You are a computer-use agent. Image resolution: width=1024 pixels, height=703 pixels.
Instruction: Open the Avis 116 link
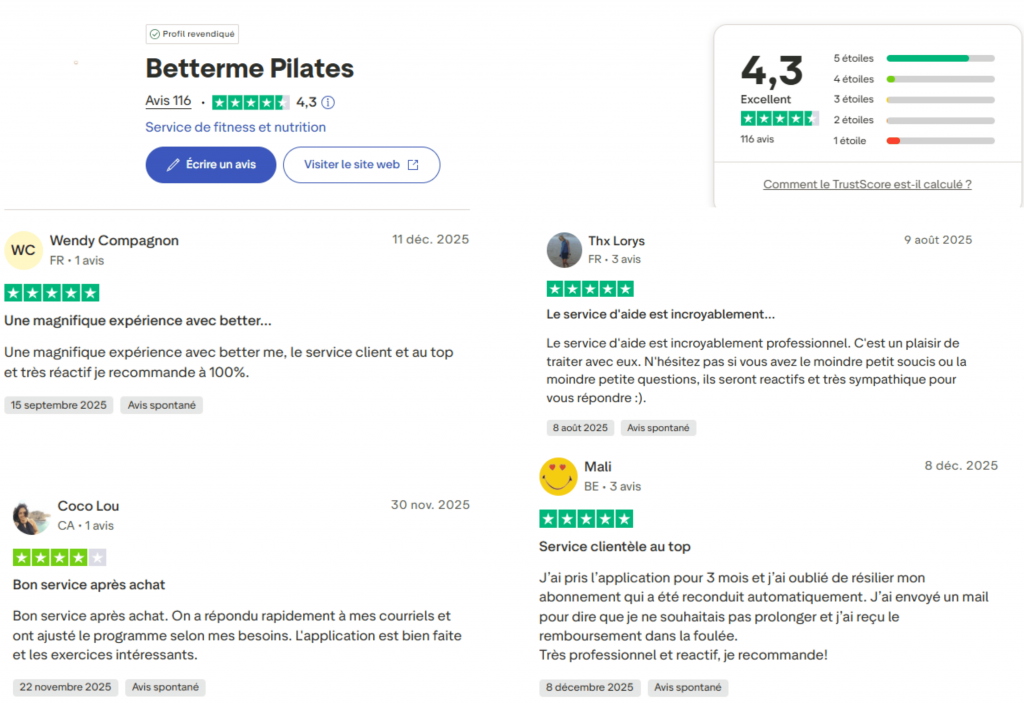pyautogui.click(x=167, y=100)
